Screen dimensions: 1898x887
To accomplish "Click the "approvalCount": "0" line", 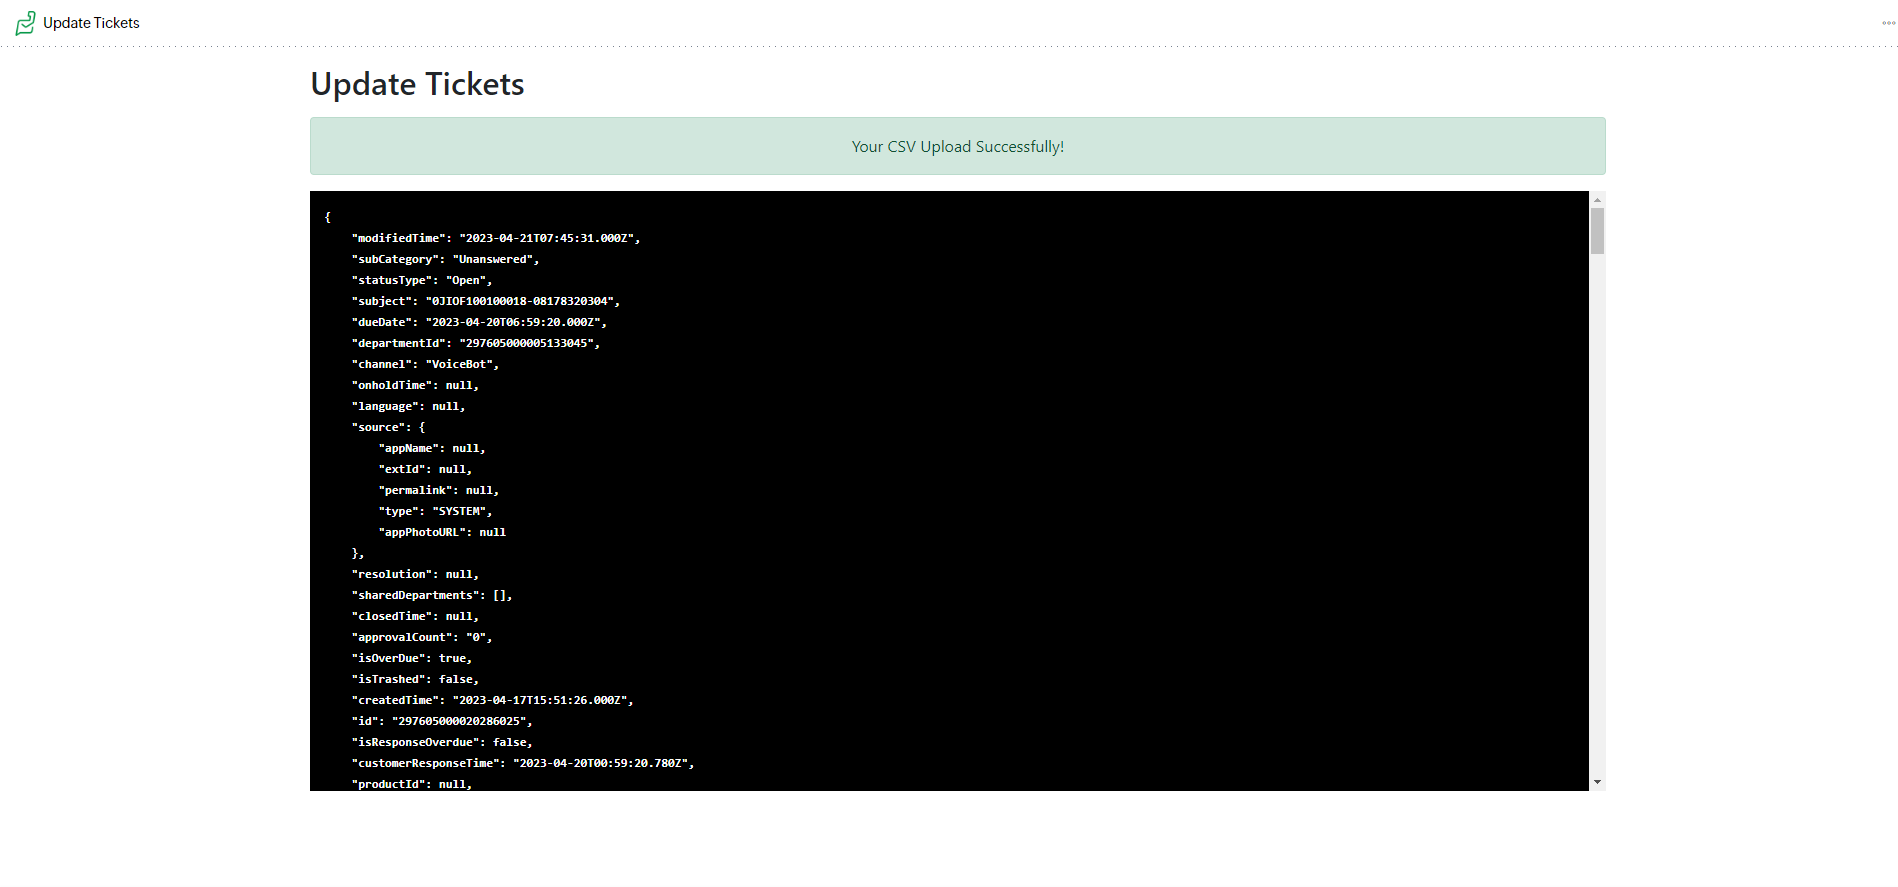I will [422, 637].
